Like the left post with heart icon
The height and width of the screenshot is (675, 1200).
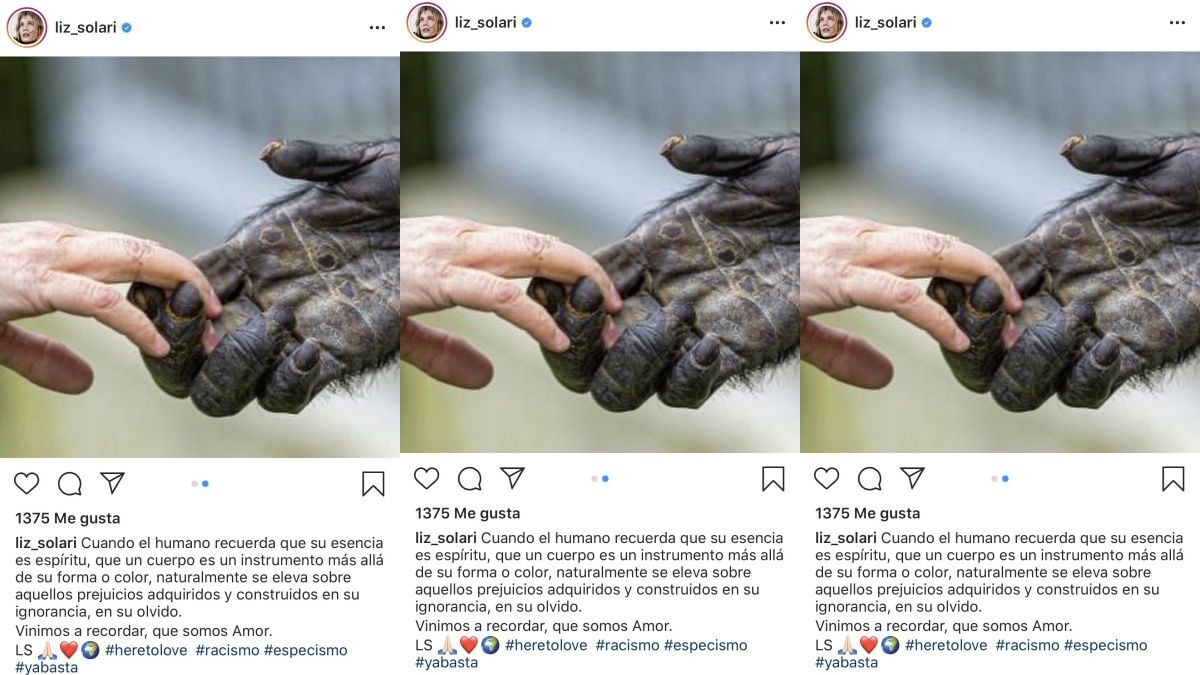[27, 484]
